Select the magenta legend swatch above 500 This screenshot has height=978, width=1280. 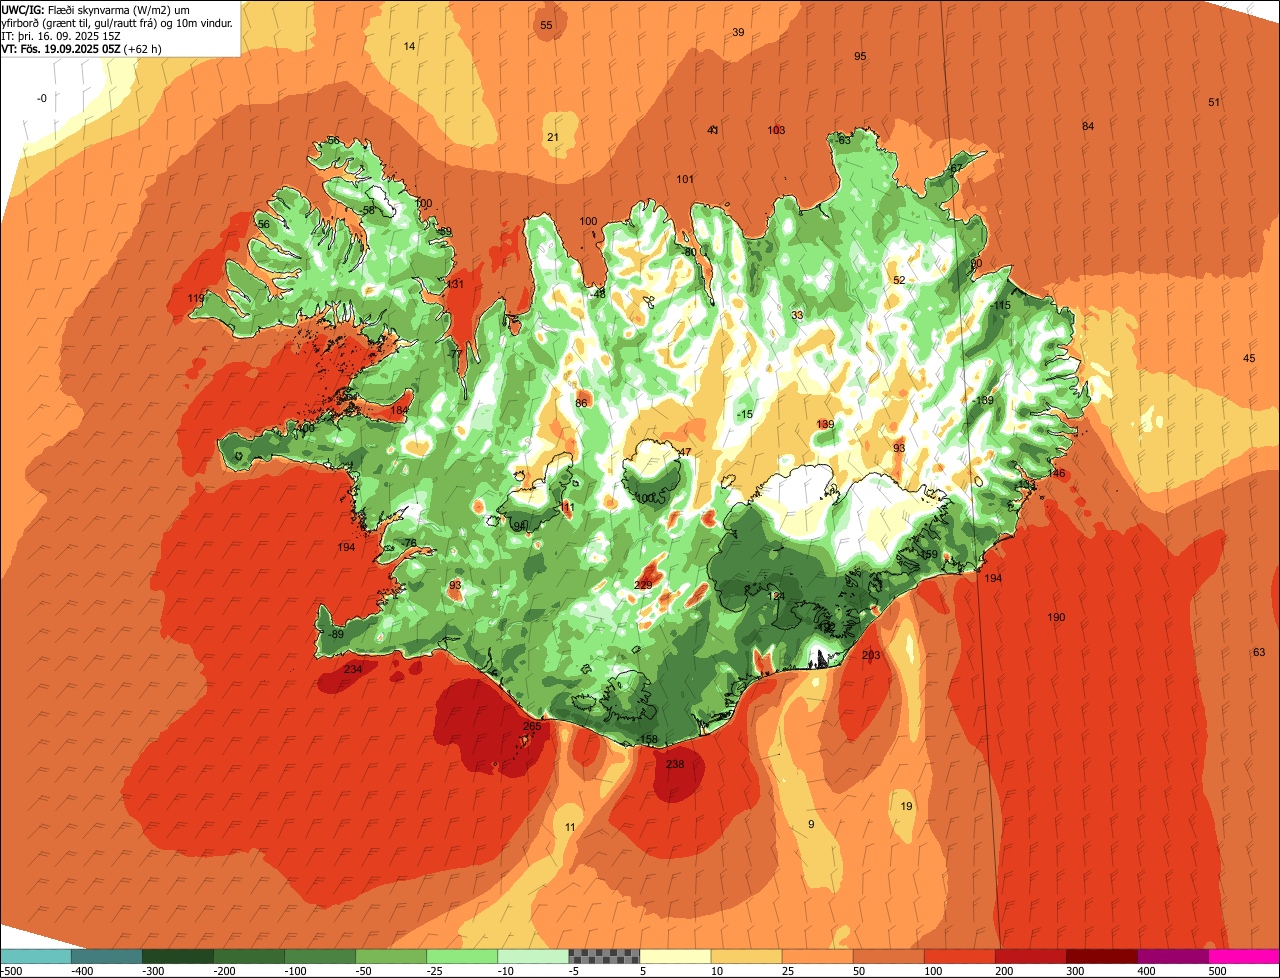[x=1243, y=956]
